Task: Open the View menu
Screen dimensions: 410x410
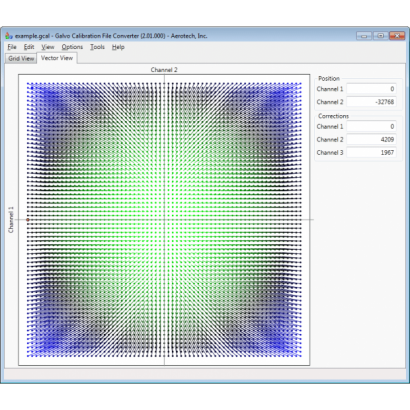Action: [x=48, y=47]
